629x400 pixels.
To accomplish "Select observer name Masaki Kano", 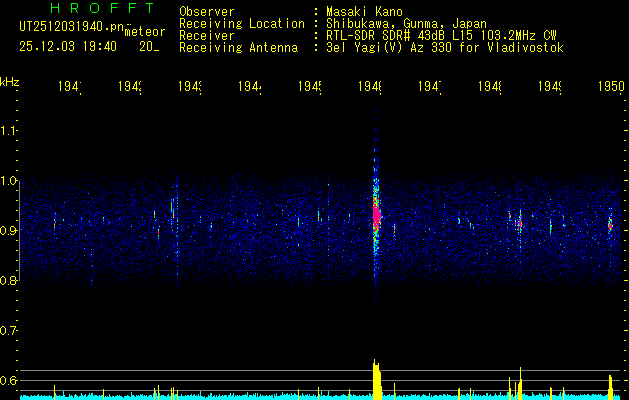I will [x=364, y=11].
